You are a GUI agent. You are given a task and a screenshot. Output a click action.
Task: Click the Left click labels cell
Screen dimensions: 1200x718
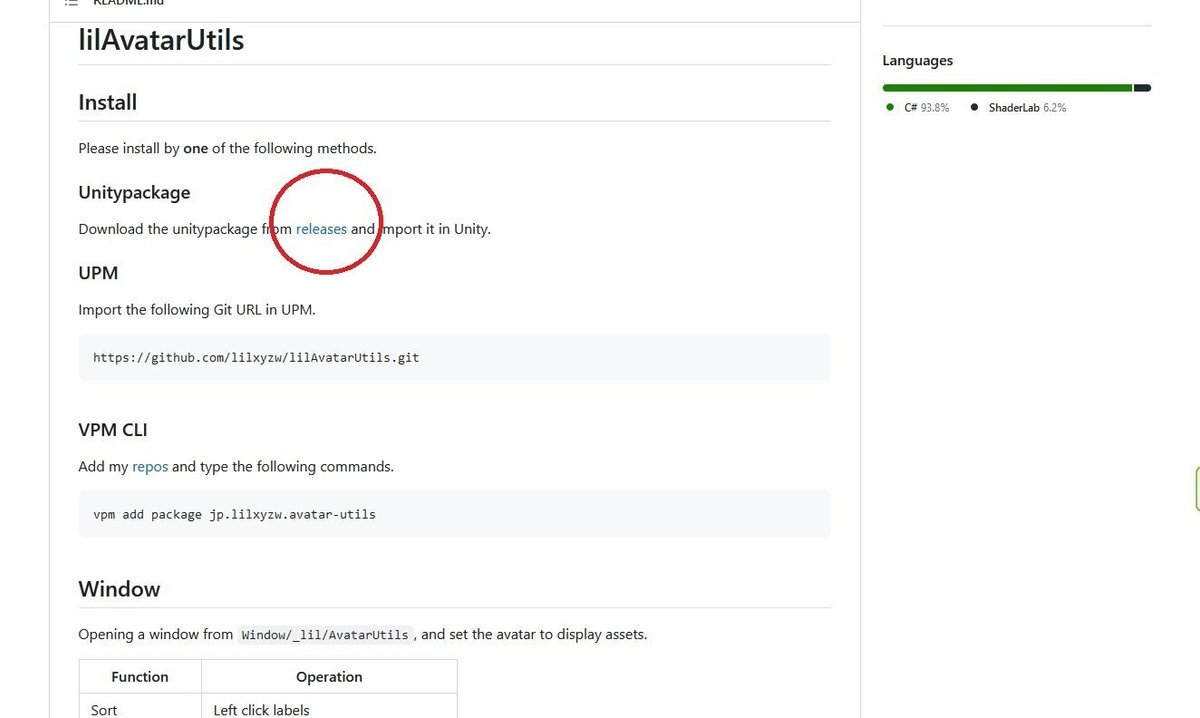(x=329, y=706)
